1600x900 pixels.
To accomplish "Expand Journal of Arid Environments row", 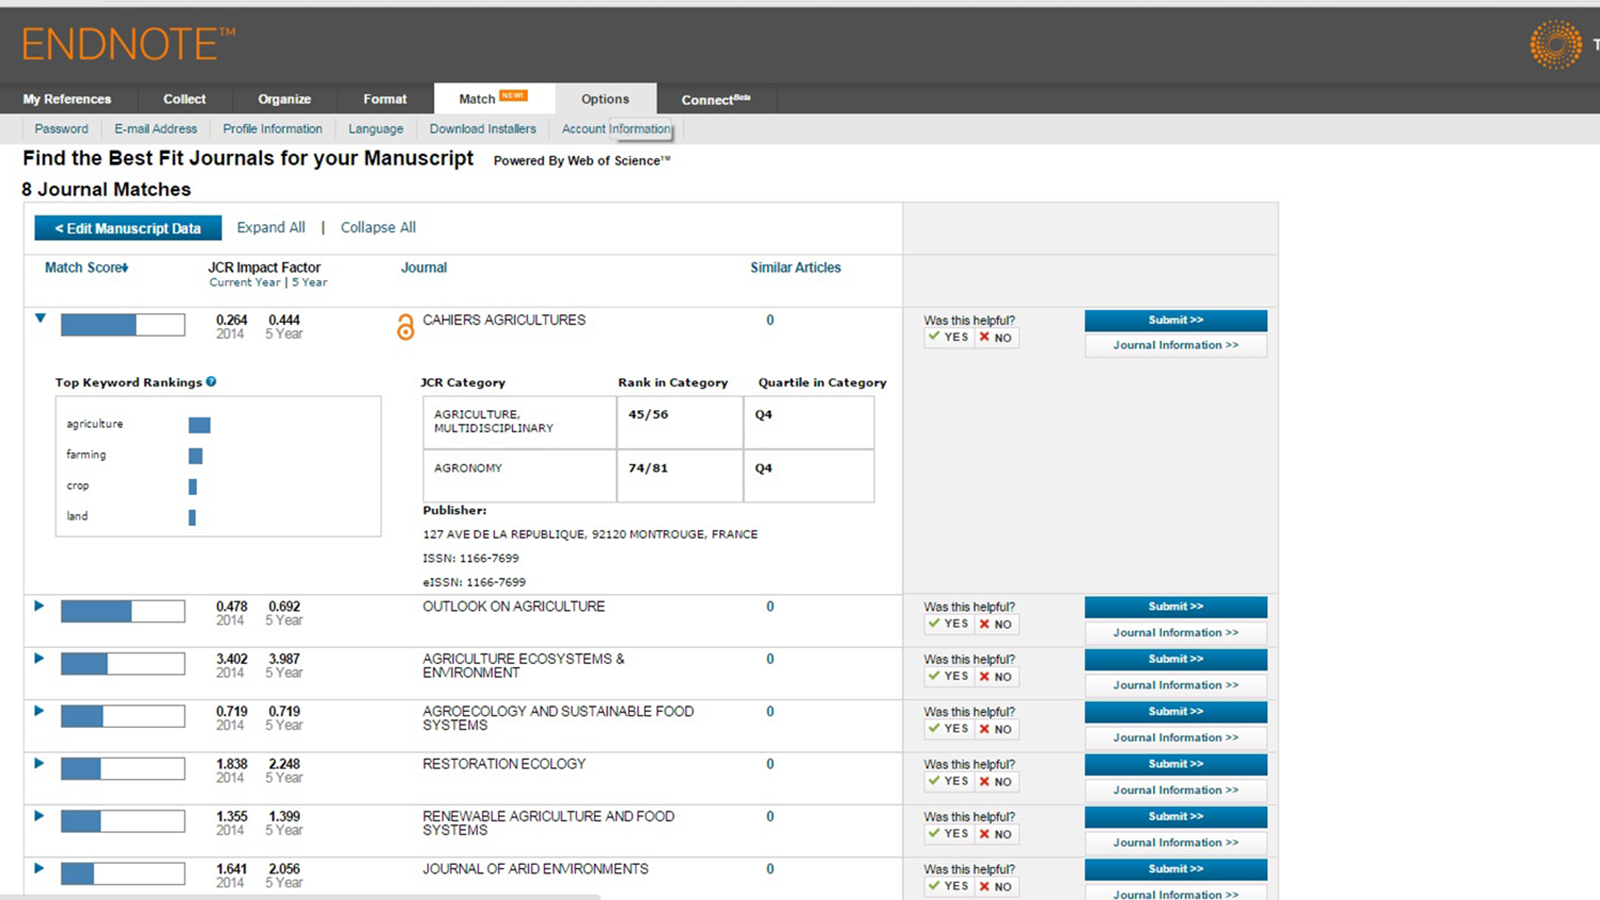I will click(x=39, y=868).
